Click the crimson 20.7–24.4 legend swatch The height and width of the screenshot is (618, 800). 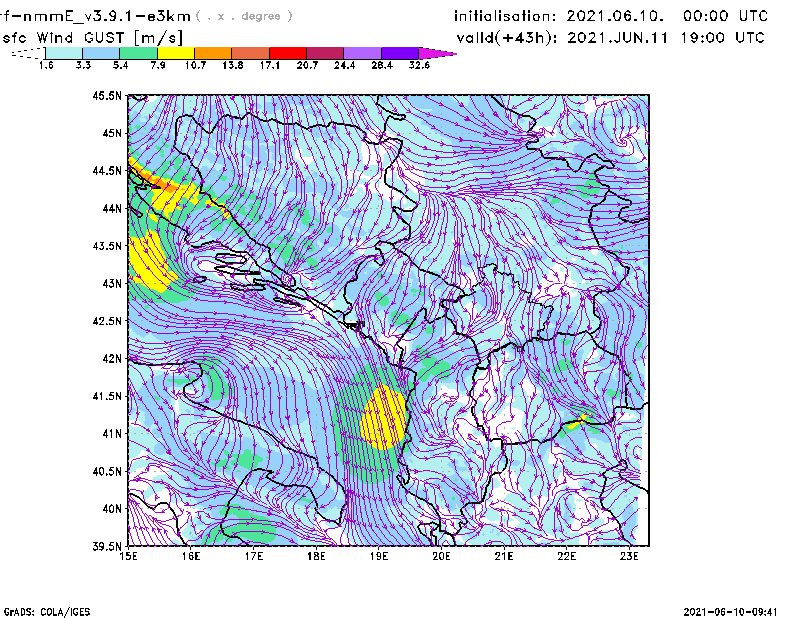click(x=325, y=53)
